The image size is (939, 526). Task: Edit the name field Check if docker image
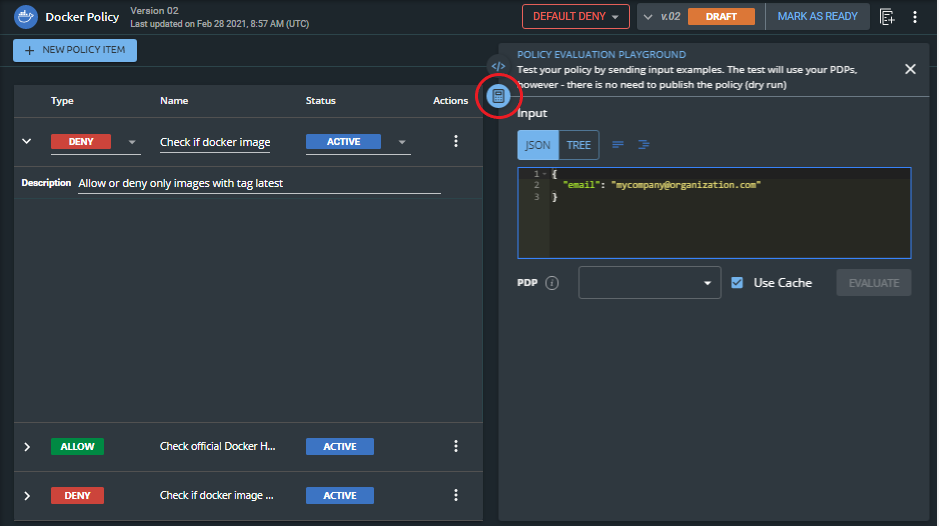coord(215,143)
